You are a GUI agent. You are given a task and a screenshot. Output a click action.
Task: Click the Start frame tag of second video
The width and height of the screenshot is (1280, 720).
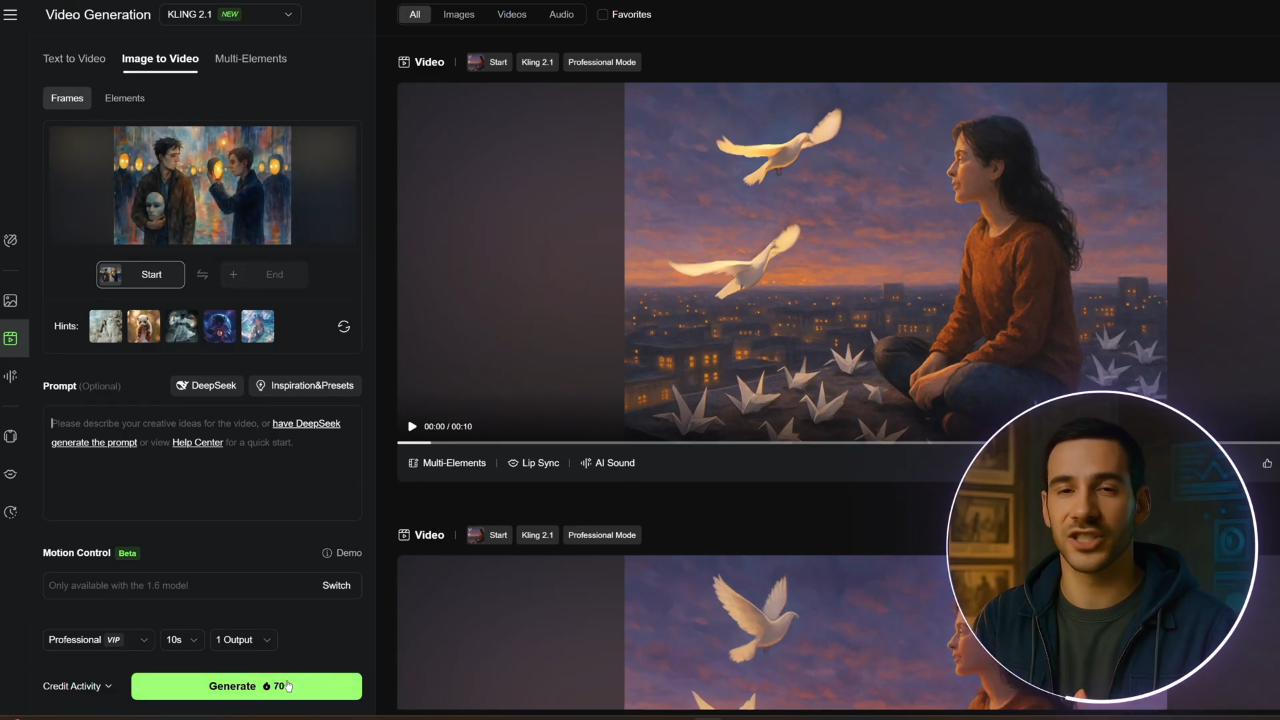[489, 535]
